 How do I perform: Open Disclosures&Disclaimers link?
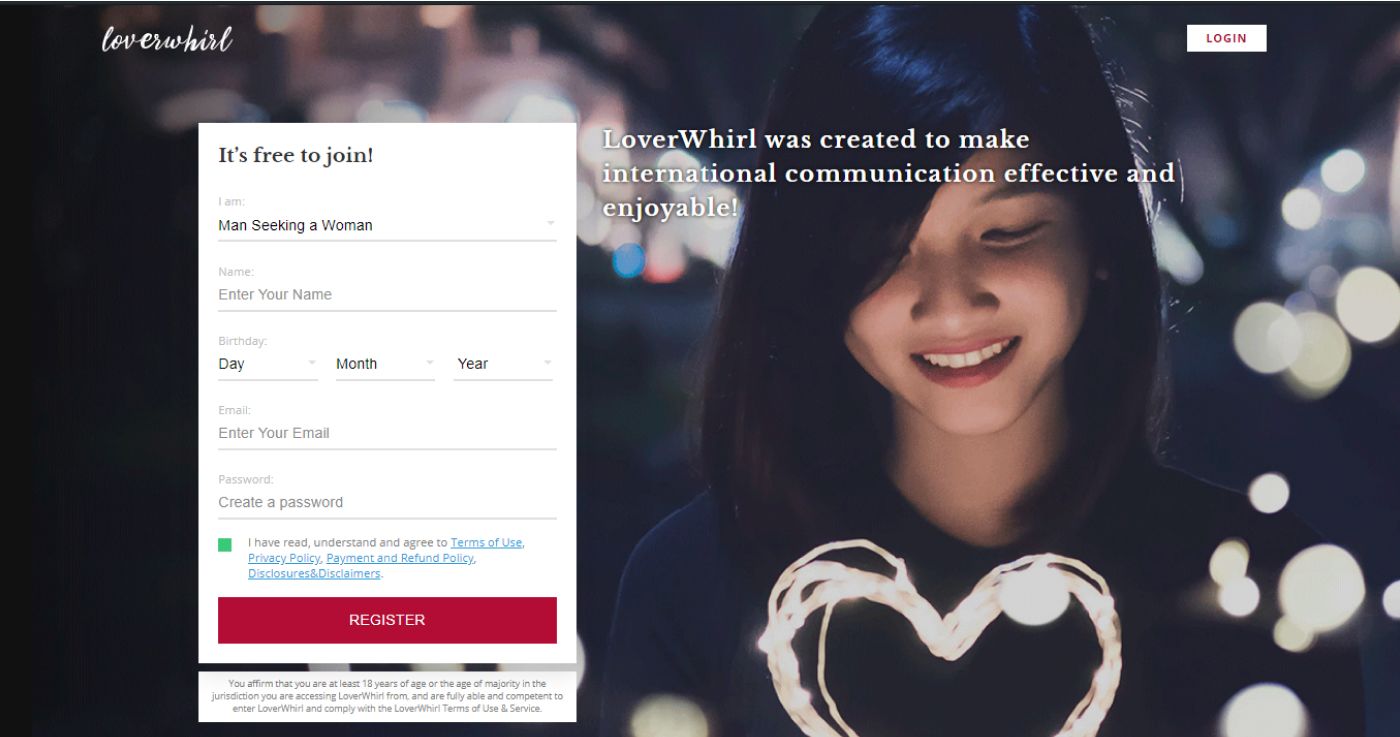click(x=314, y=574)
